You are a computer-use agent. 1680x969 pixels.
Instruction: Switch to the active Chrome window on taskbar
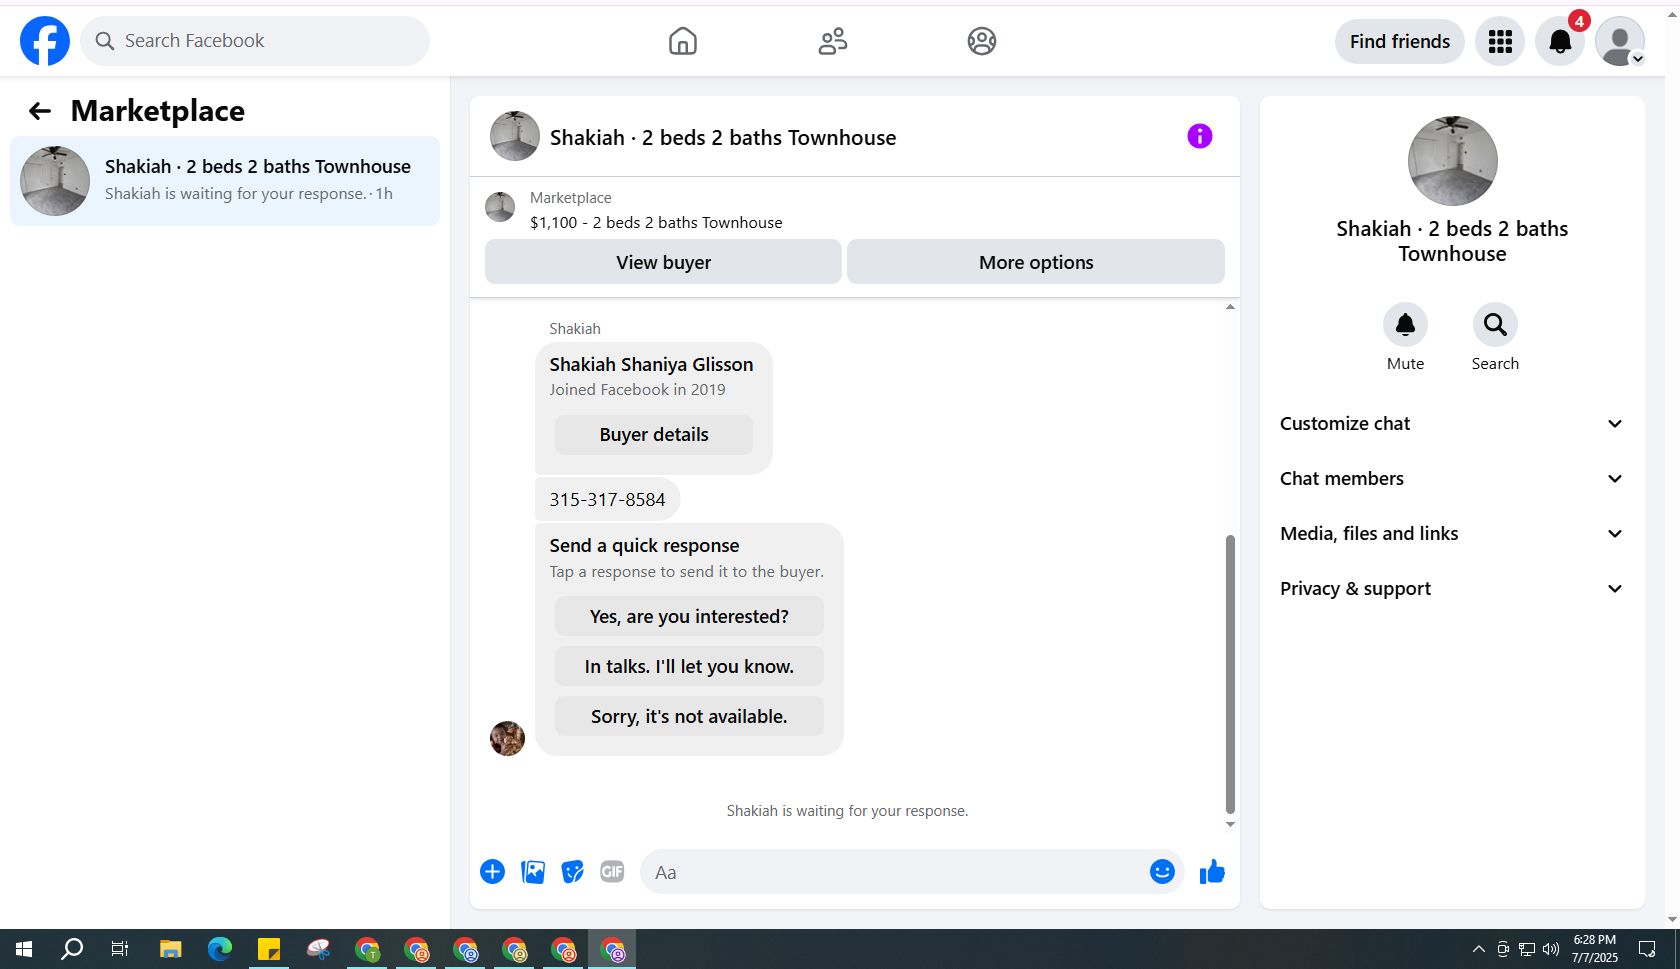612,949
